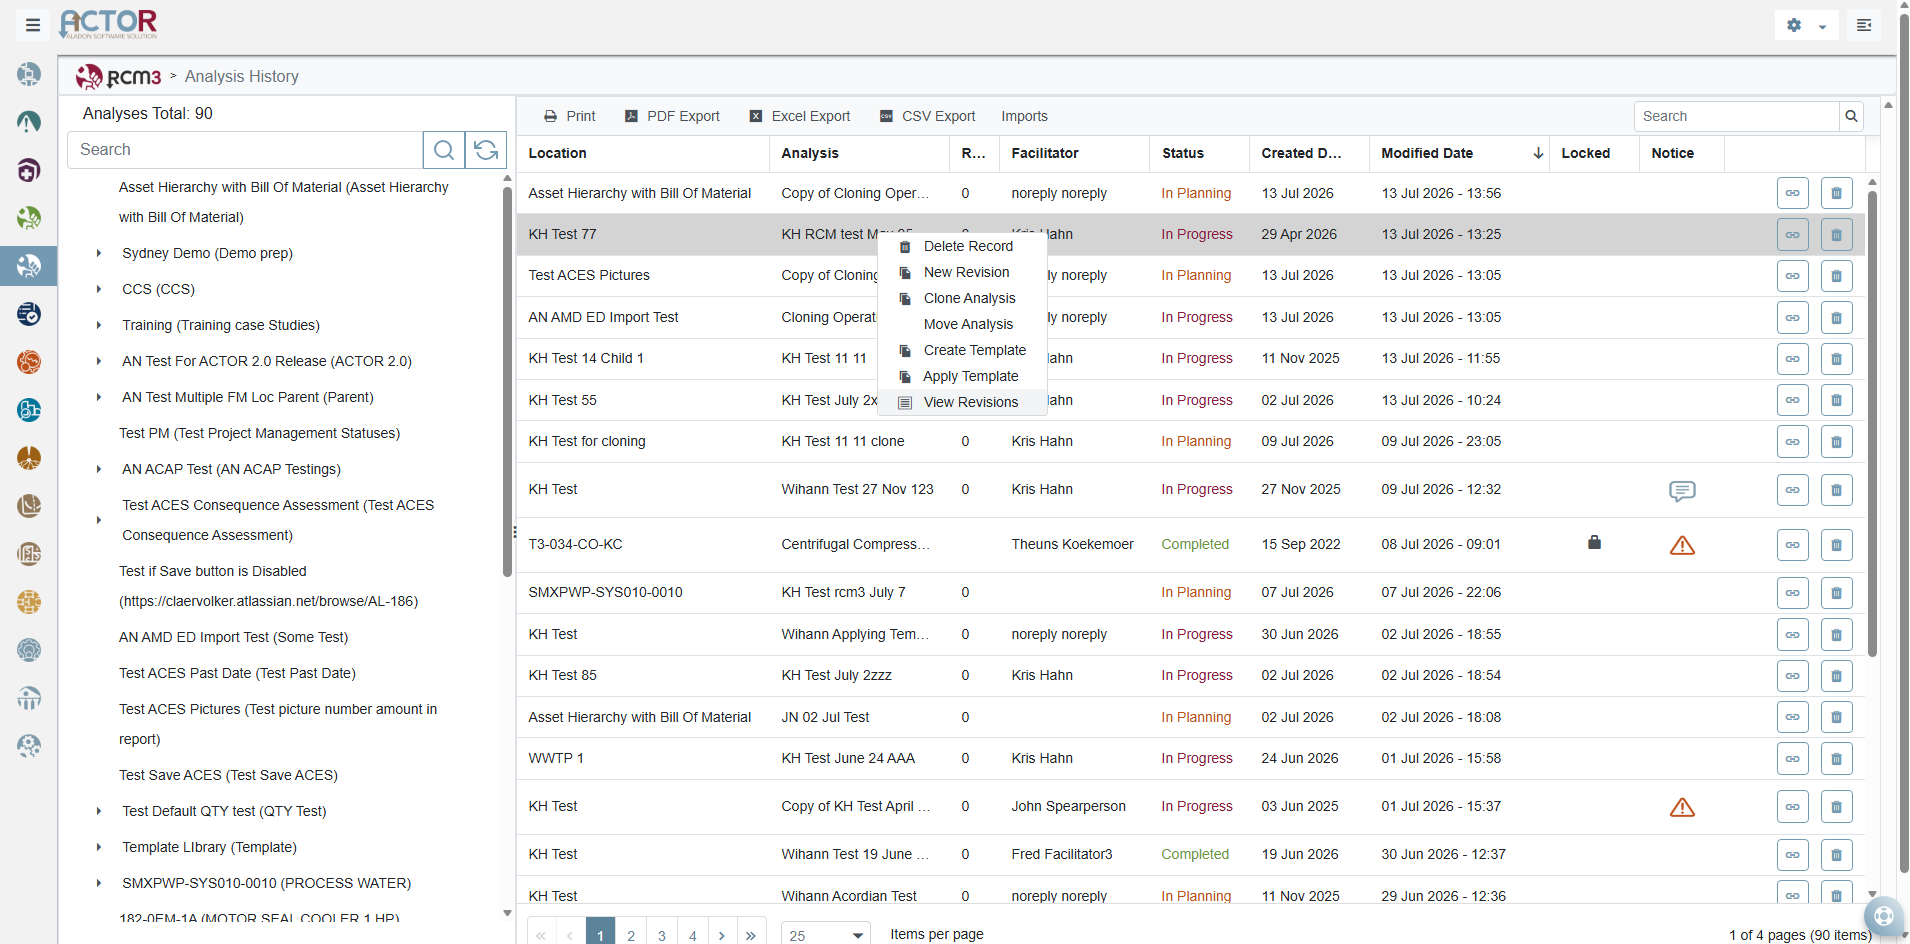The image size is (1910, 944).
Task: Click the warning triangle on T3-034-CO-KC row
Action: coord(1682,545)
